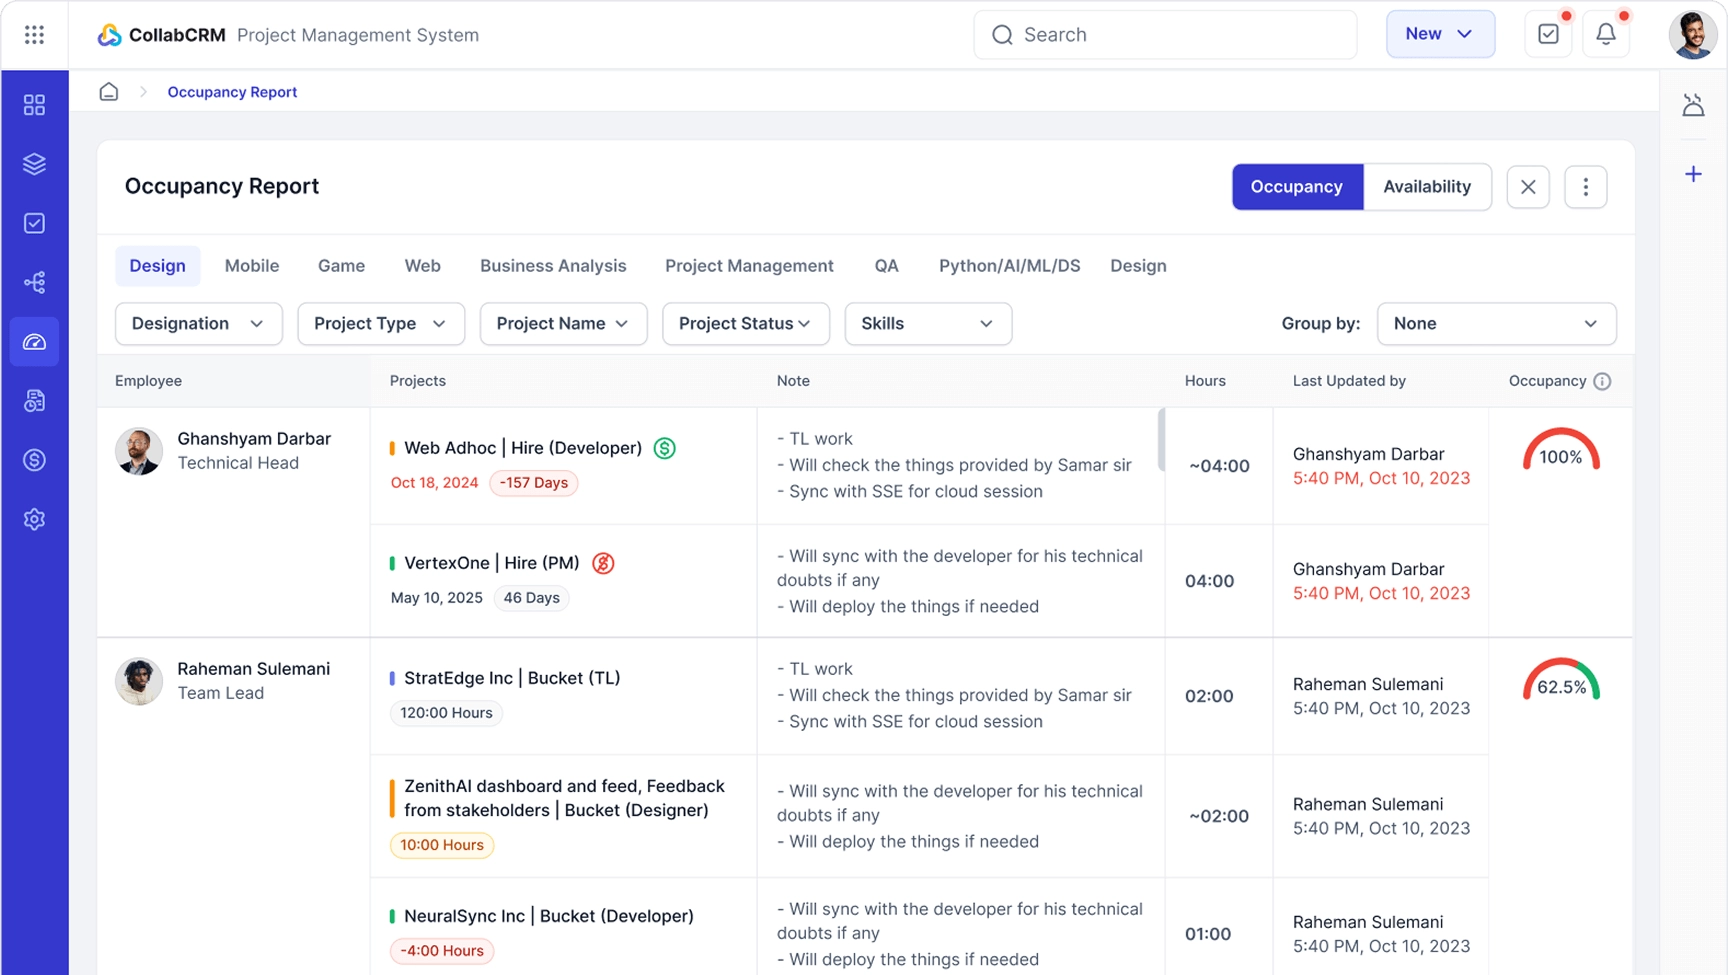Expand the New button dropdown

(x=1440, y=34)
